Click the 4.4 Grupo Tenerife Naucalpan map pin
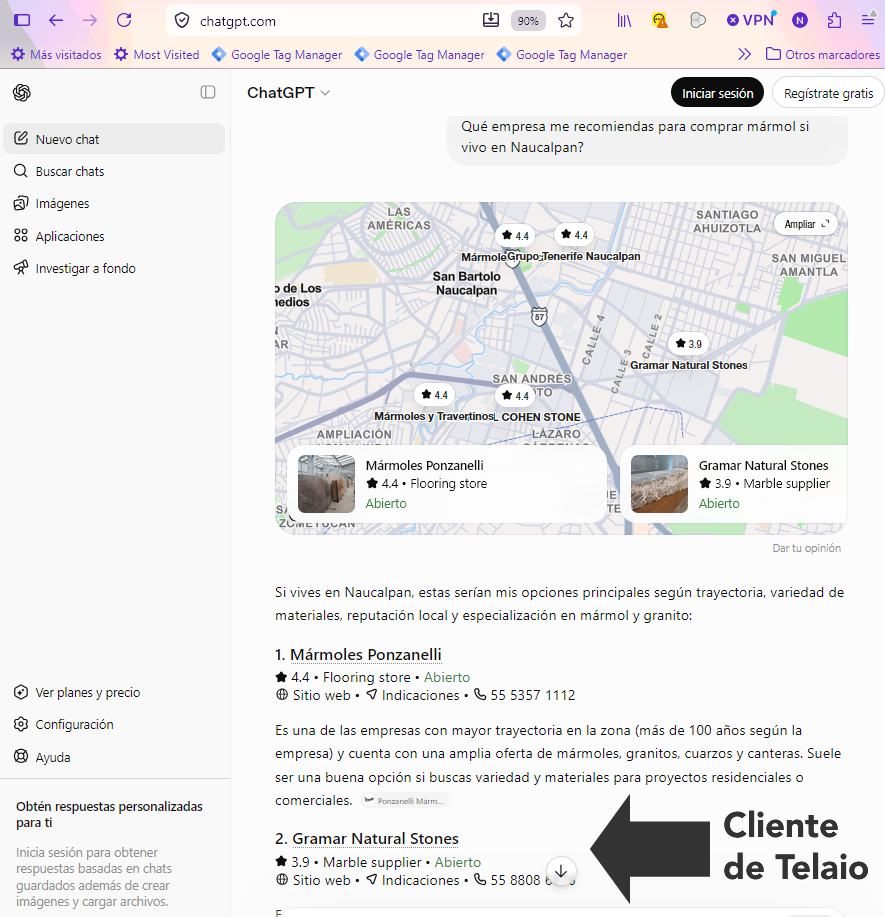Viewport: 885px width, 917px height. click(x=574, y=235)
